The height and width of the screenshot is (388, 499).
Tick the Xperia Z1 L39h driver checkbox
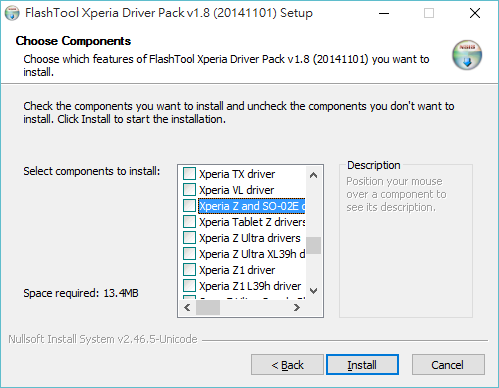point(189,286)
